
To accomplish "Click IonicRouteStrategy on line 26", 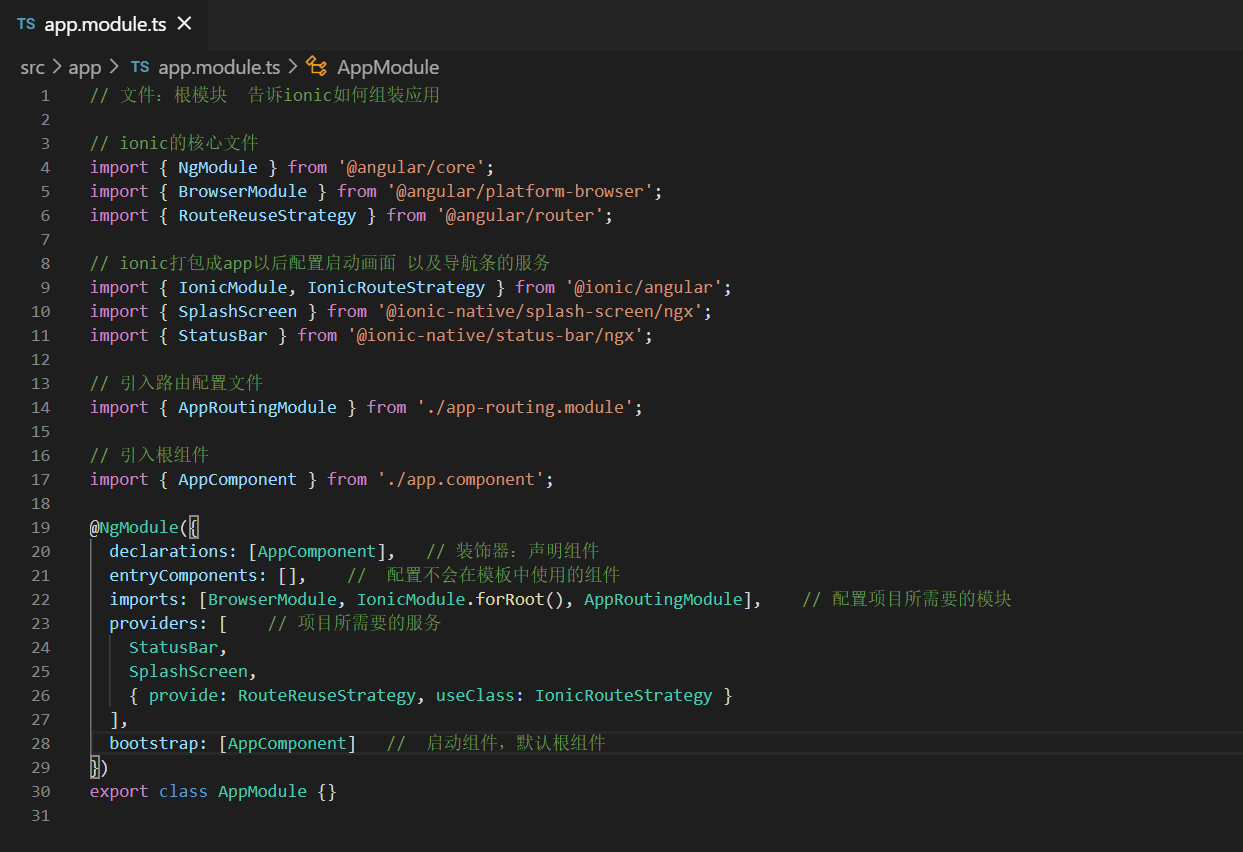I will tap(624, 695).
